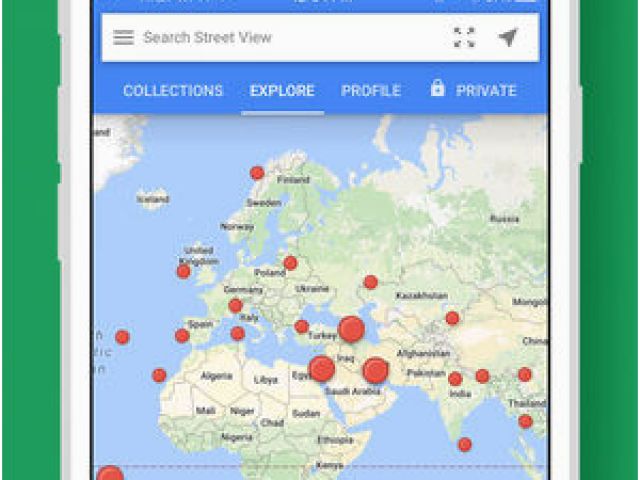Tap the red marker above Poland
The width and height of the screenshot is (640, 480).
click(290, 263)
